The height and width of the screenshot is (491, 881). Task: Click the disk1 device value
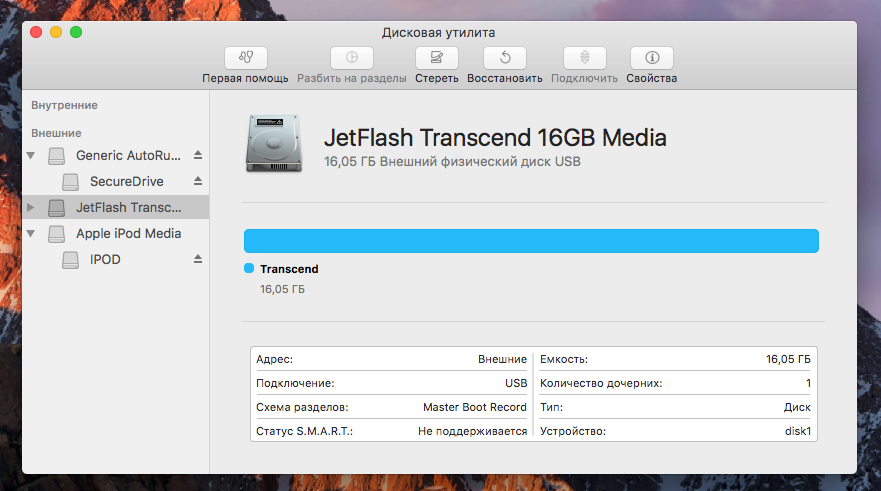pos(798,431)
